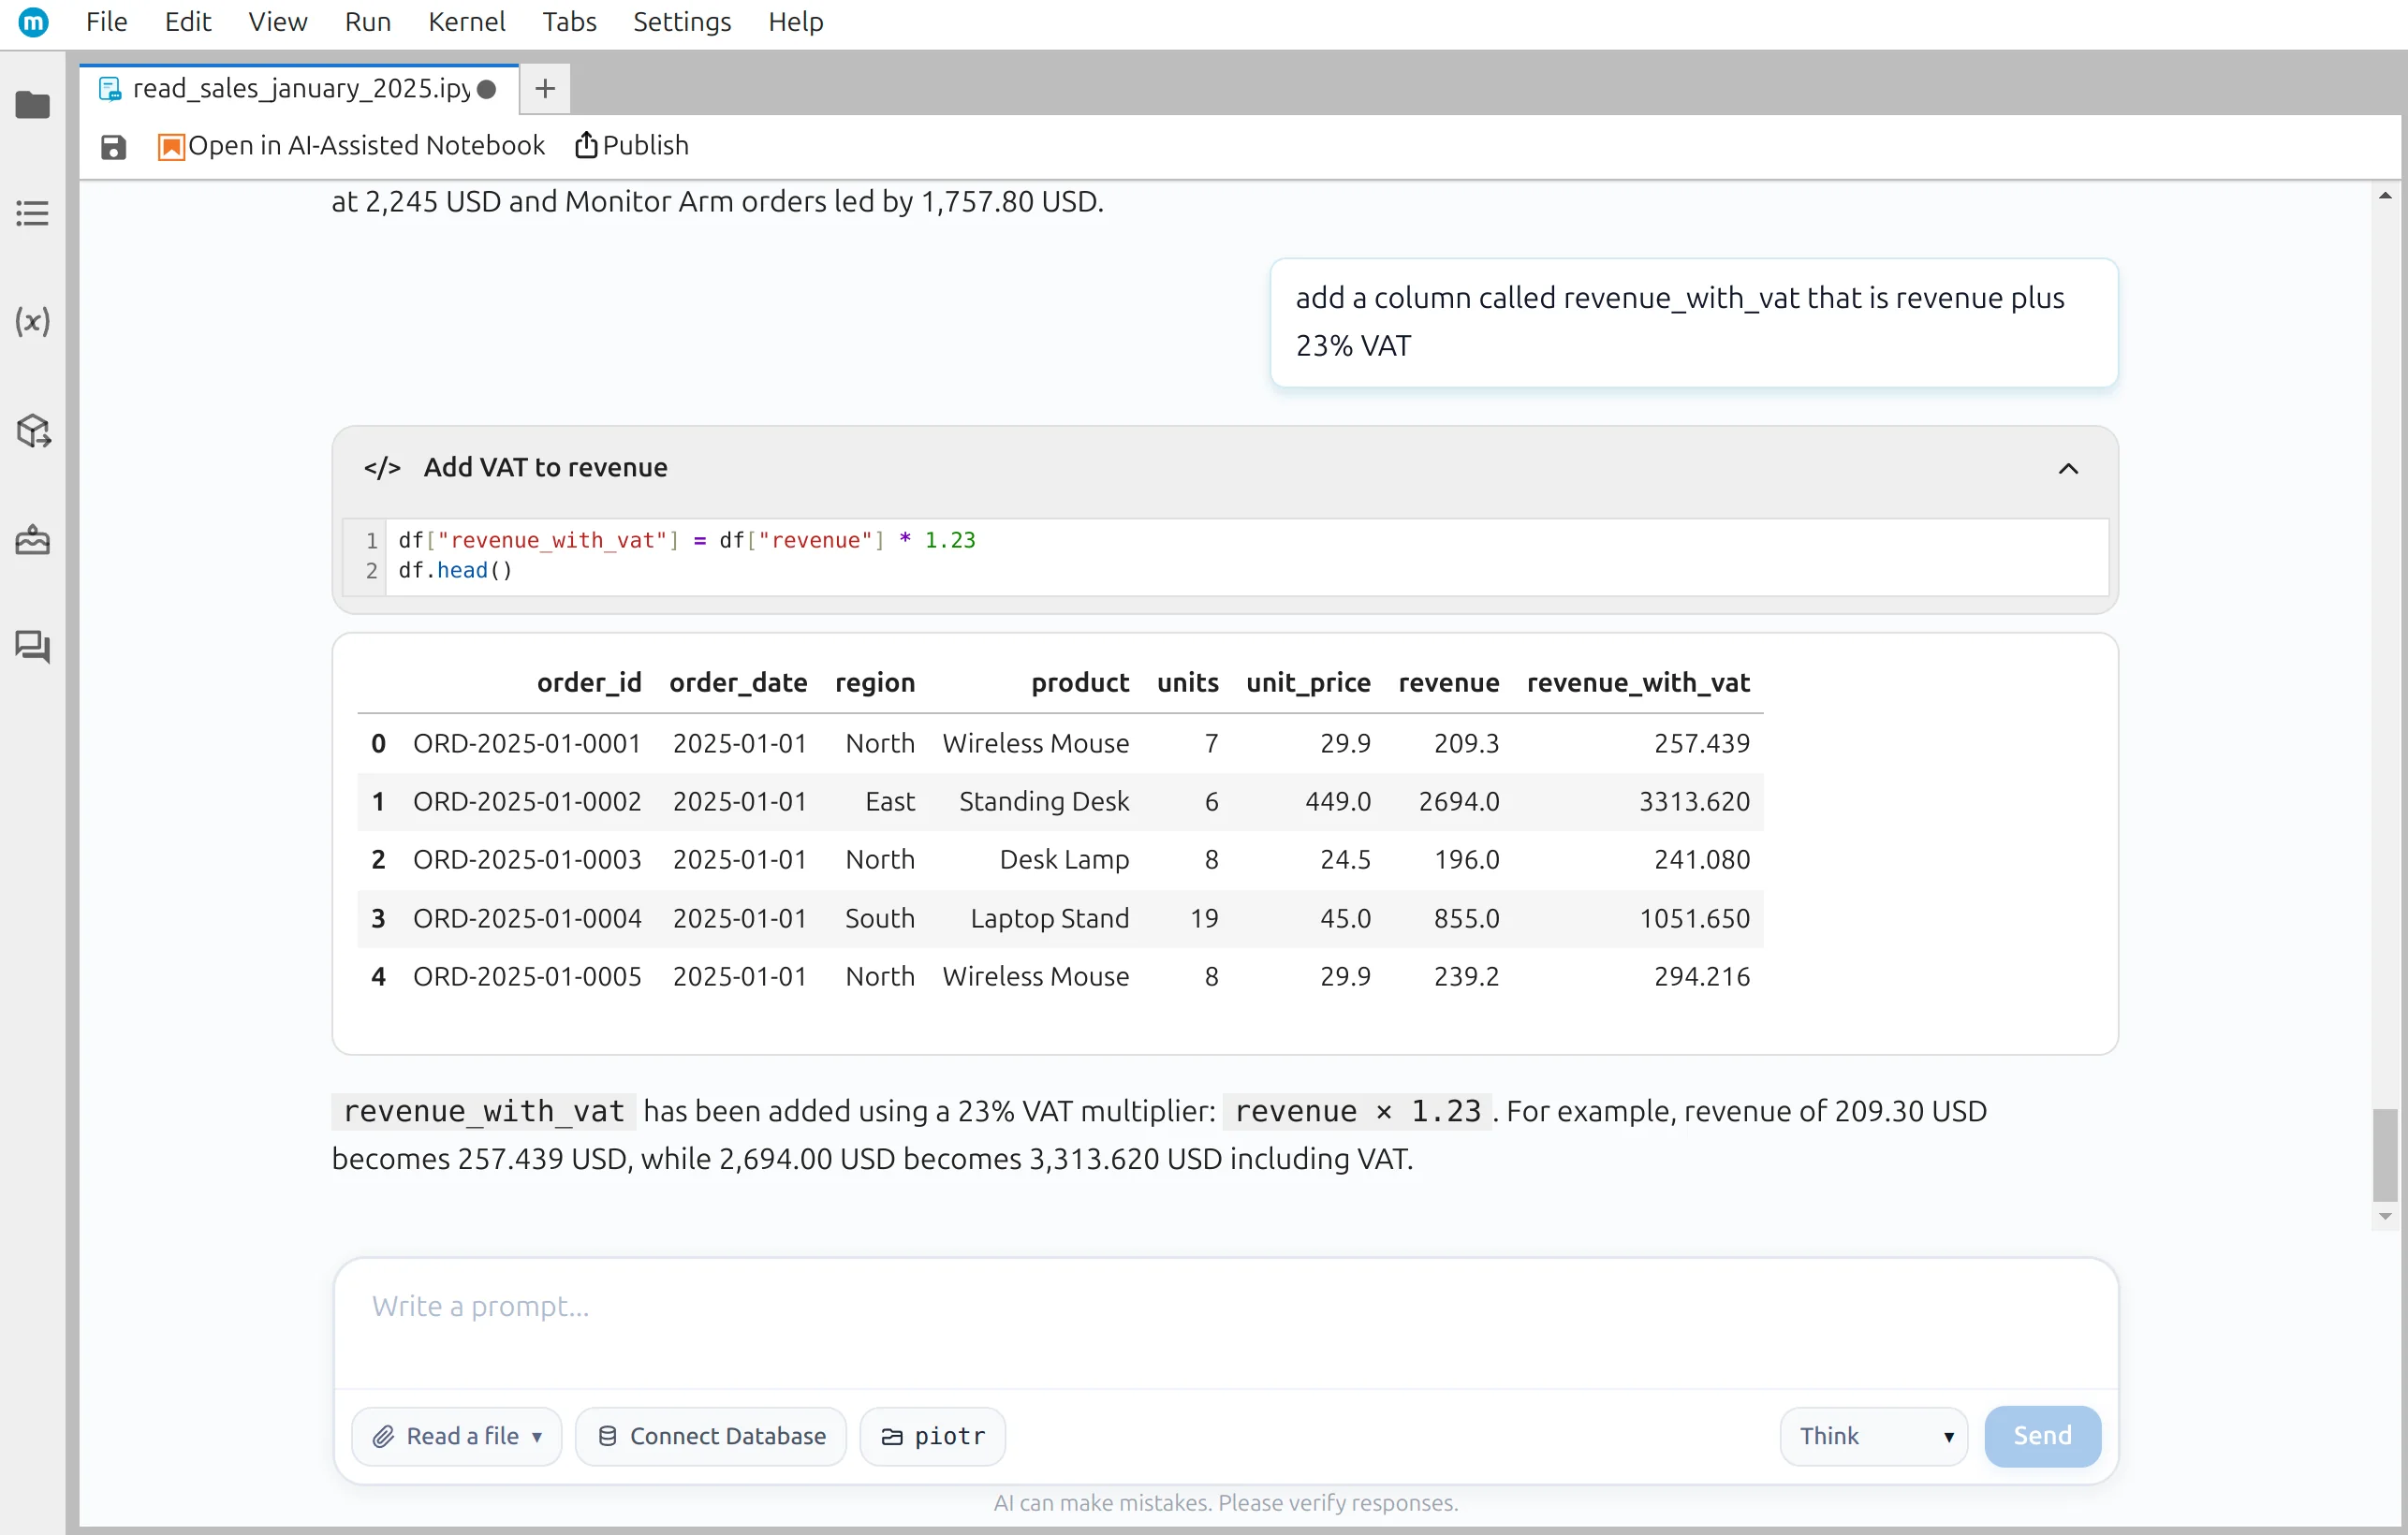Click the revenue_with_vat column header
2408x1535 pixels.
(x=1638, y=682)
